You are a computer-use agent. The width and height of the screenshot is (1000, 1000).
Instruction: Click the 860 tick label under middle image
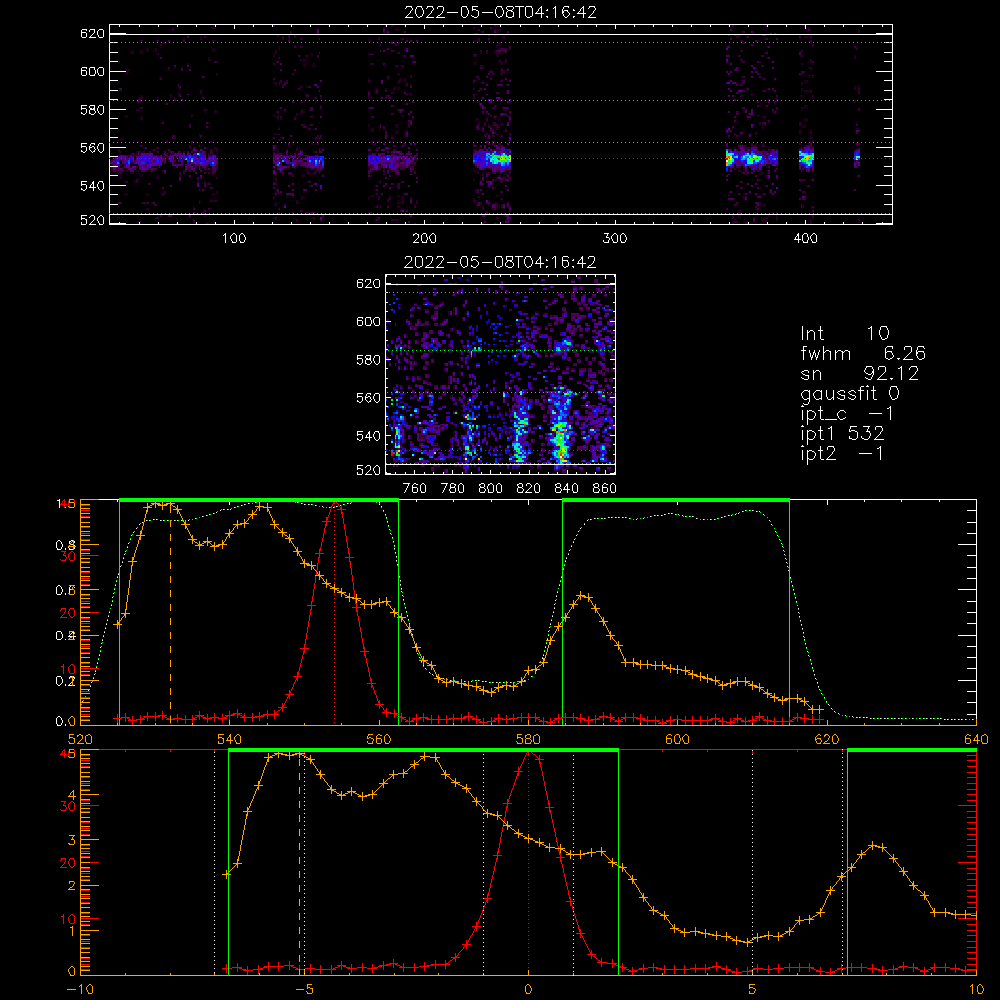point(605,489)
